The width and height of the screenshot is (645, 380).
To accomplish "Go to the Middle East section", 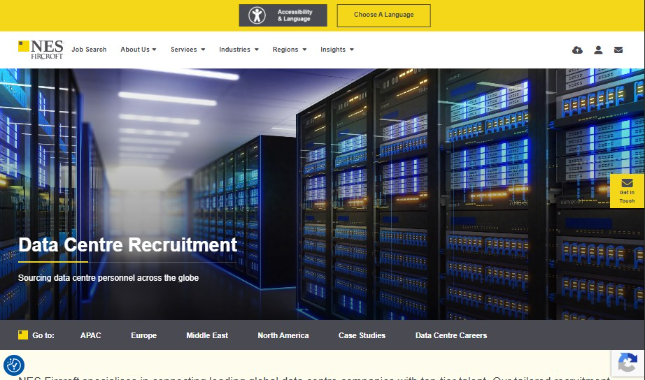I will tap(207, 335).
